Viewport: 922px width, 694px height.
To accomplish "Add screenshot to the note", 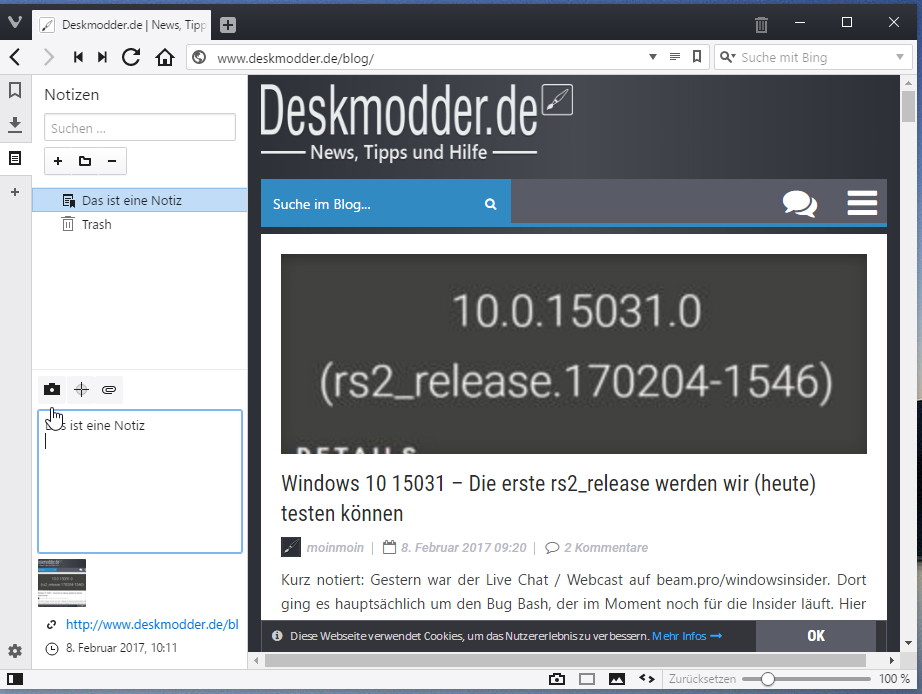I will [52, 389].
